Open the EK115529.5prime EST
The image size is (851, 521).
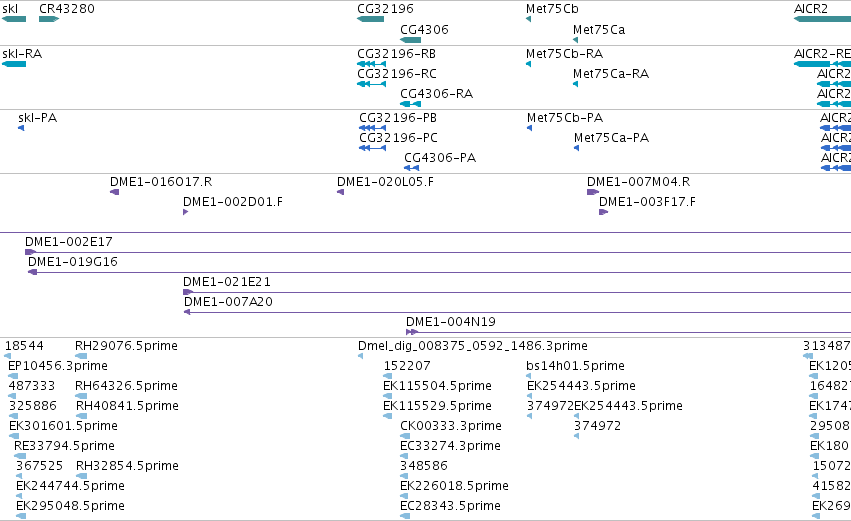[388, 416]
